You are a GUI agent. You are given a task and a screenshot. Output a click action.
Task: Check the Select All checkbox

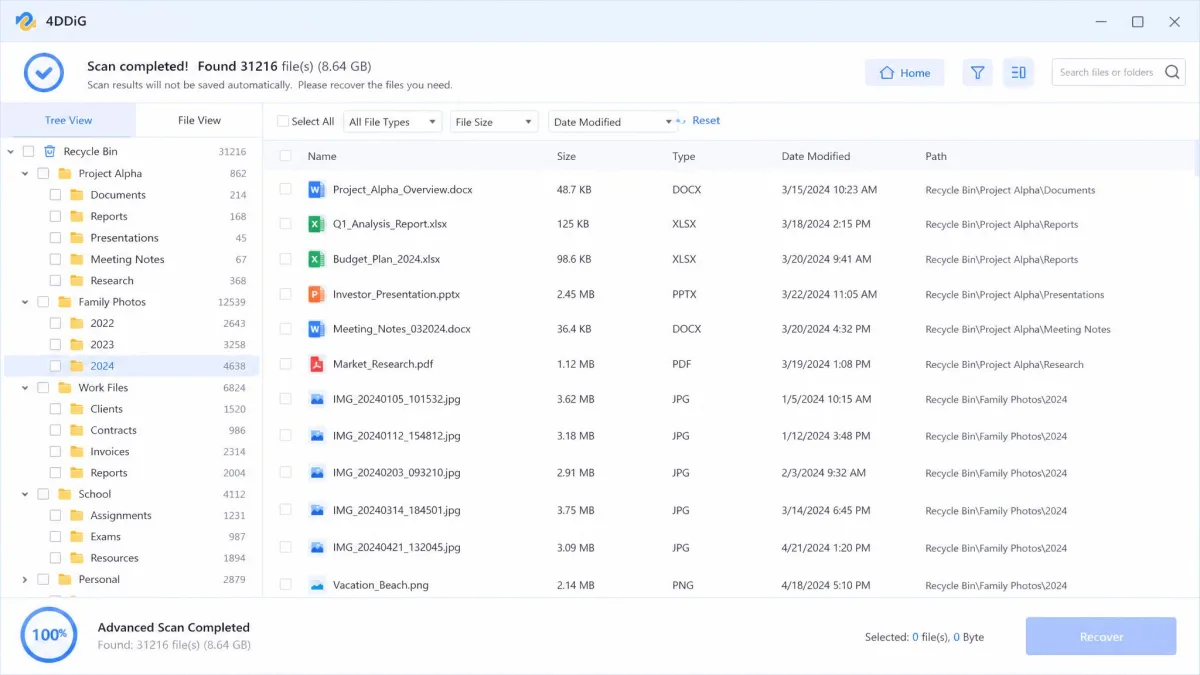coord(283,121)
